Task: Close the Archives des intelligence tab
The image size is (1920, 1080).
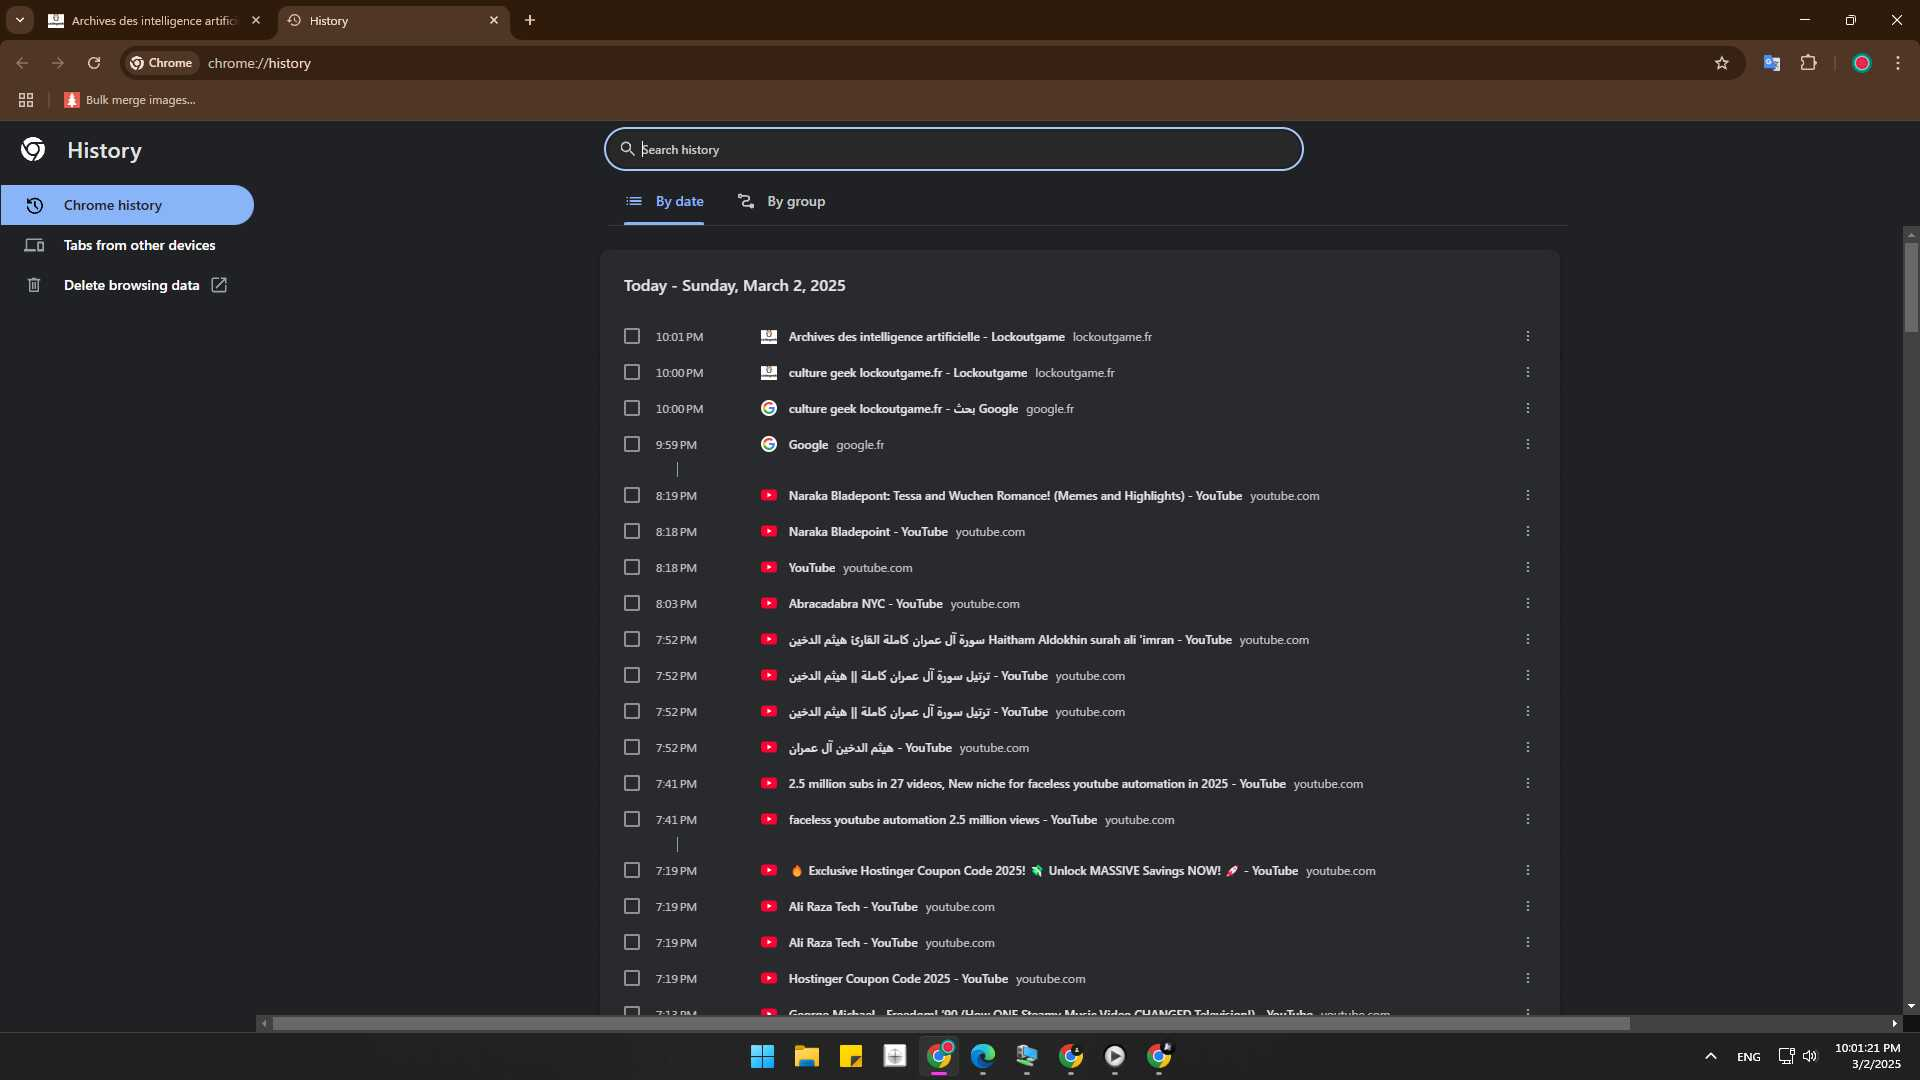Action: pyautogui.click(x=256, y=20)
